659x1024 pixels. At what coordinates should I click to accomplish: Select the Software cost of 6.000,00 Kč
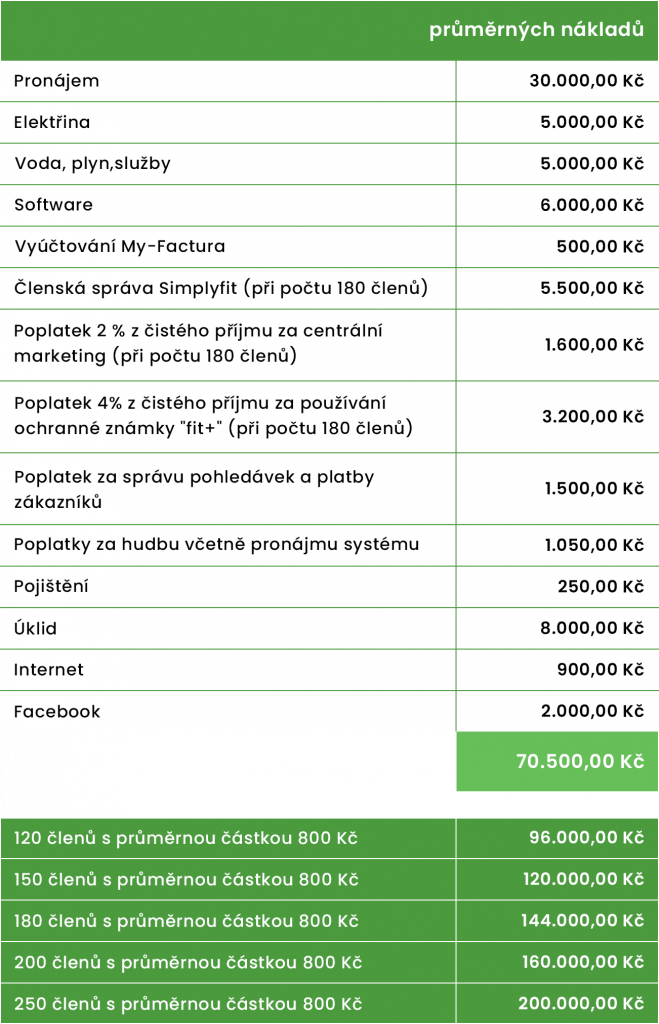coord(592,205)
